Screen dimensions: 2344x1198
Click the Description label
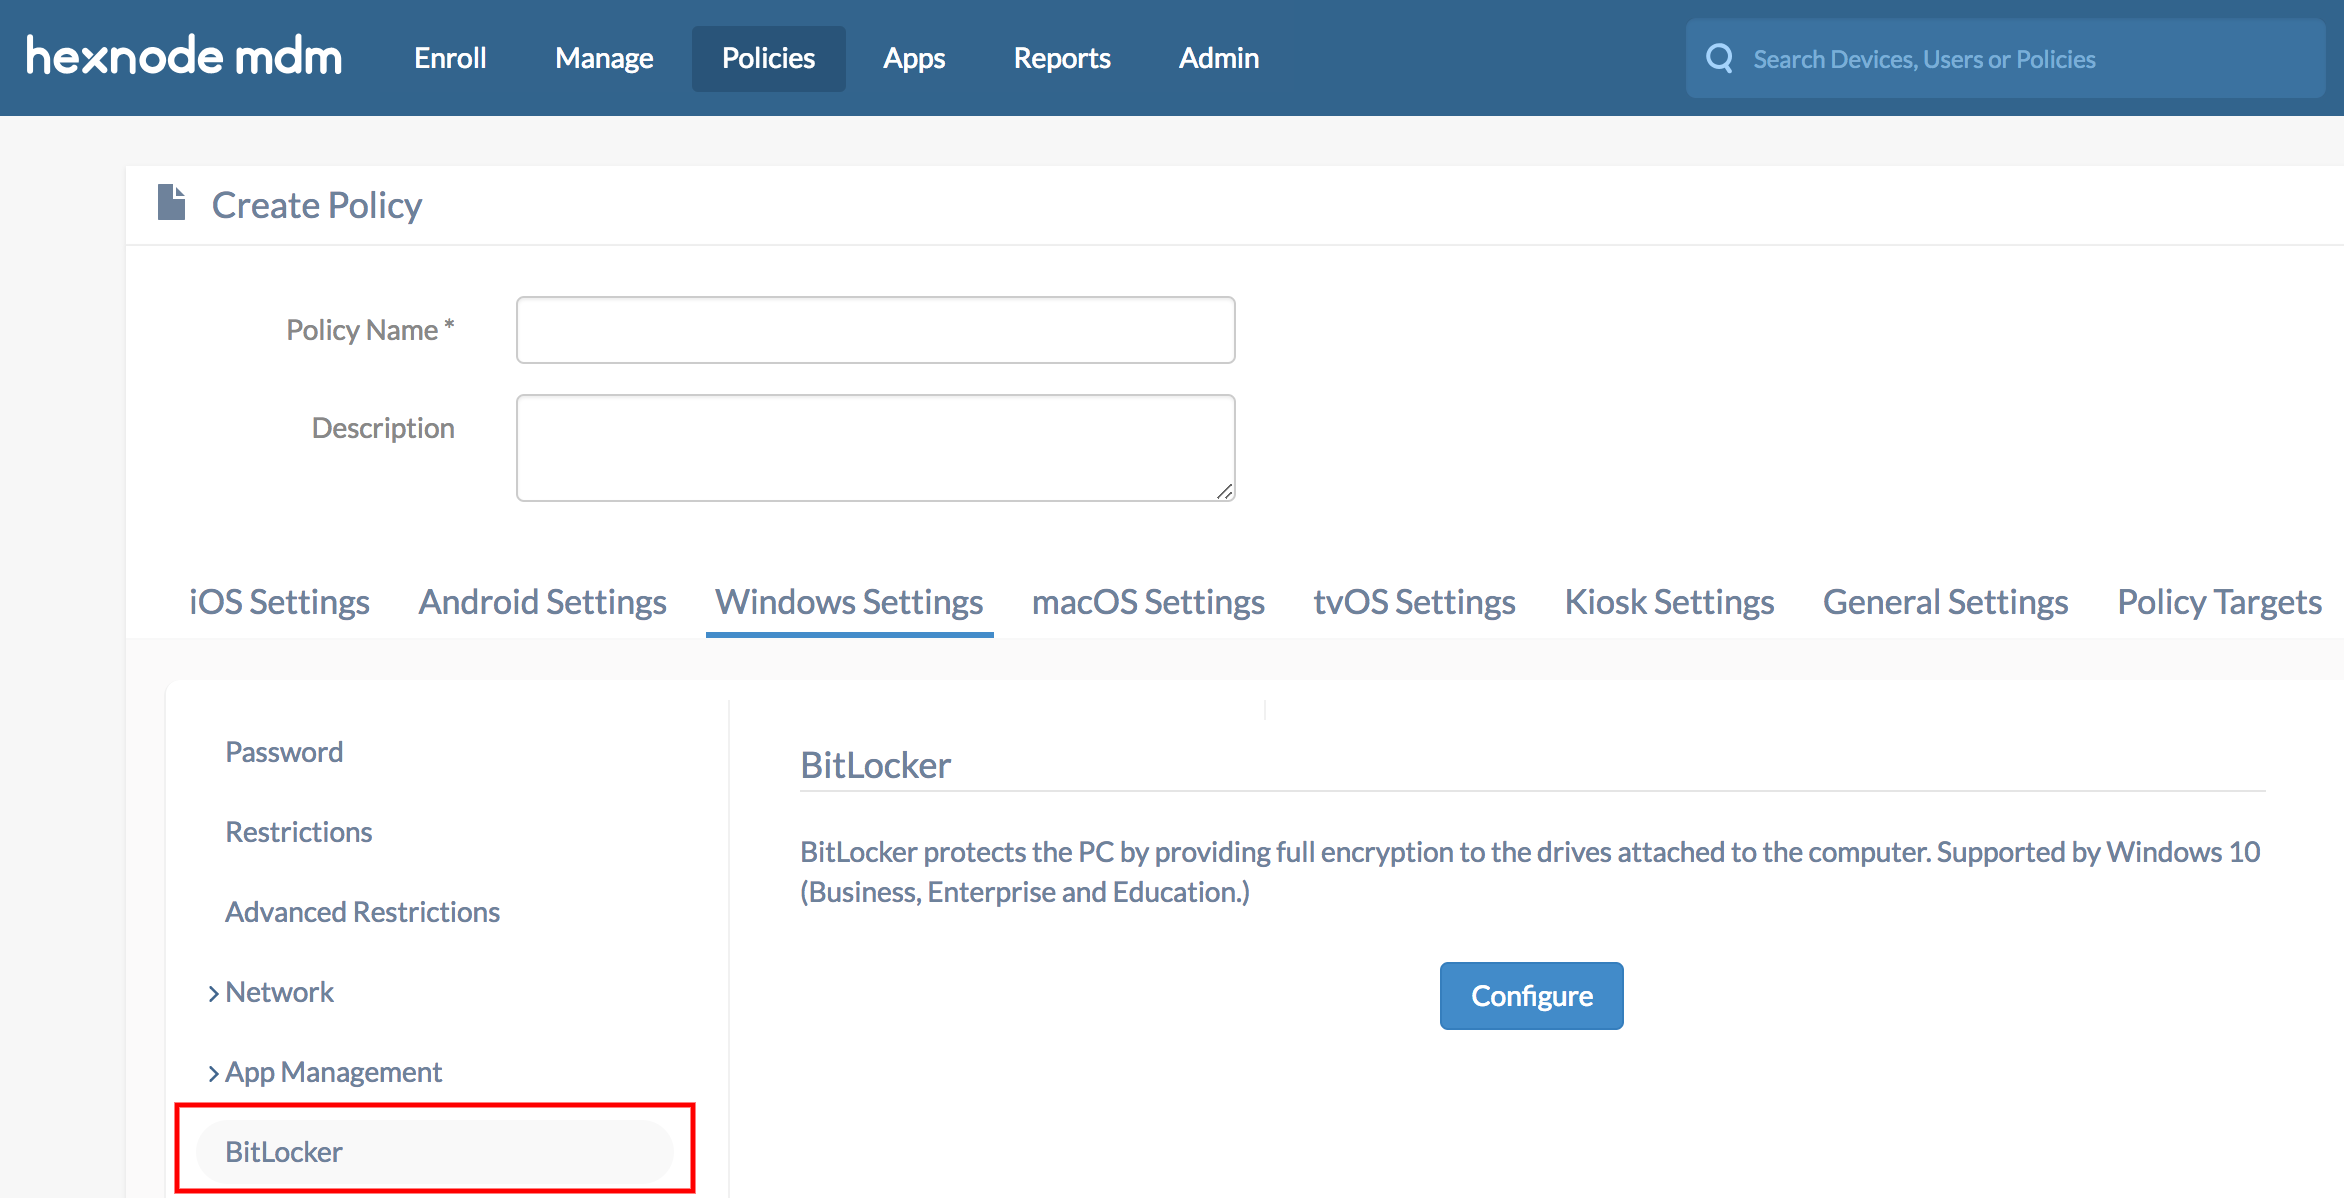383,428
